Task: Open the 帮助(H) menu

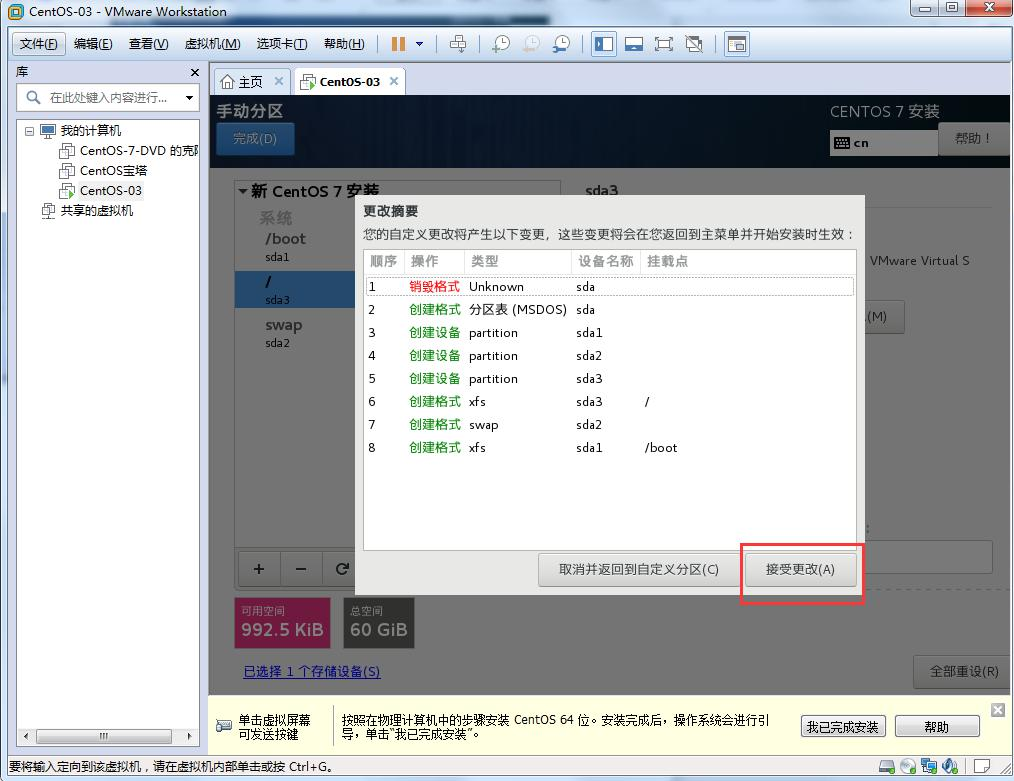Action: pos(344,44)
